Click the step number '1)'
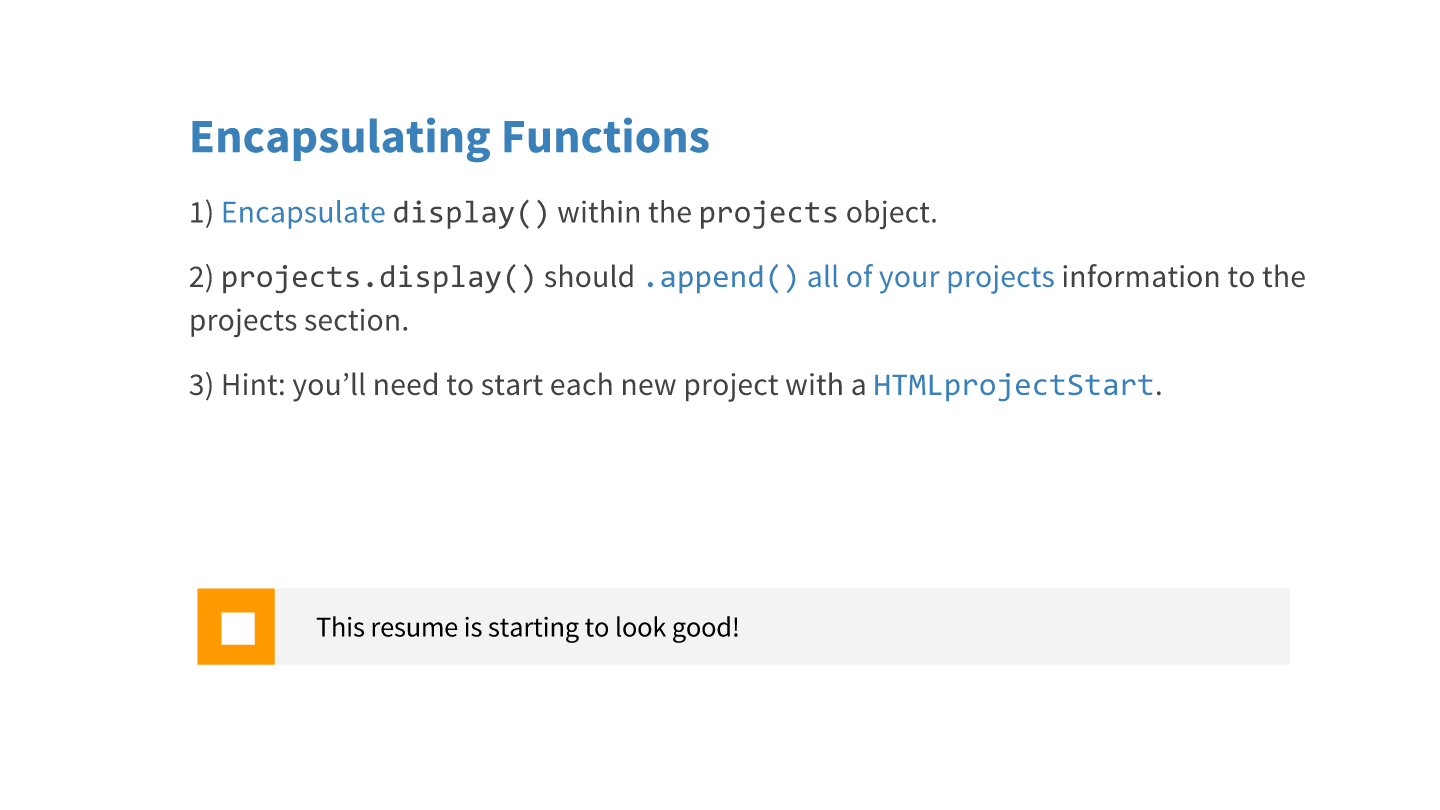 tap(201, 213)
